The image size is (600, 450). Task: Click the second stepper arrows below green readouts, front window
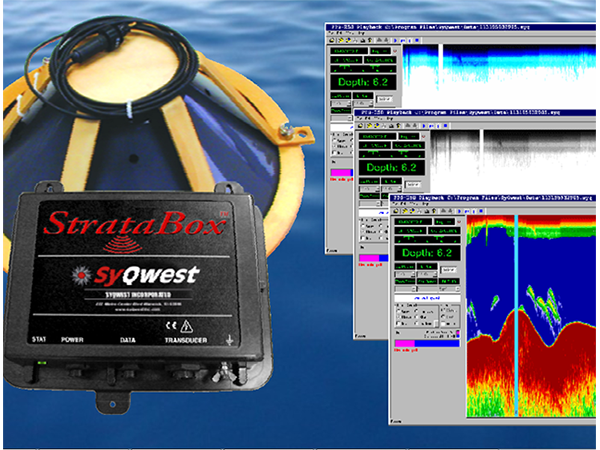[x=435, y=274]
